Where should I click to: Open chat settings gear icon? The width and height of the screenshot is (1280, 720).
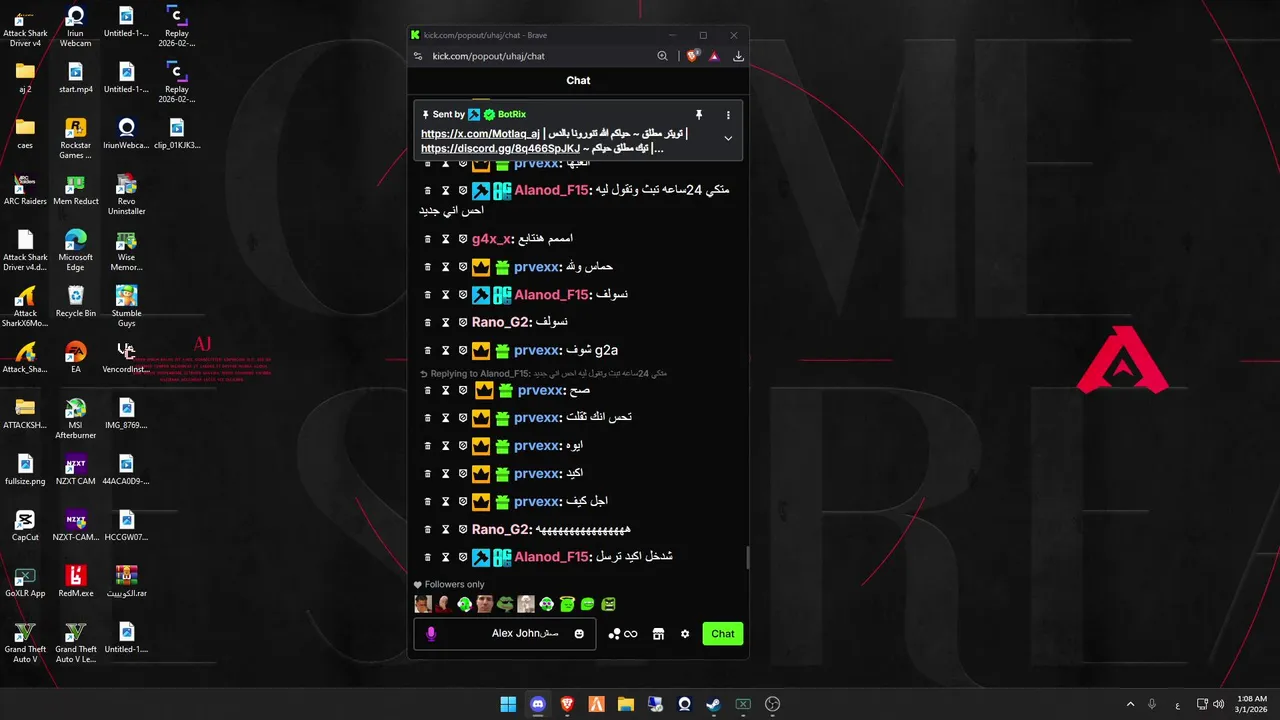[685, 634]
